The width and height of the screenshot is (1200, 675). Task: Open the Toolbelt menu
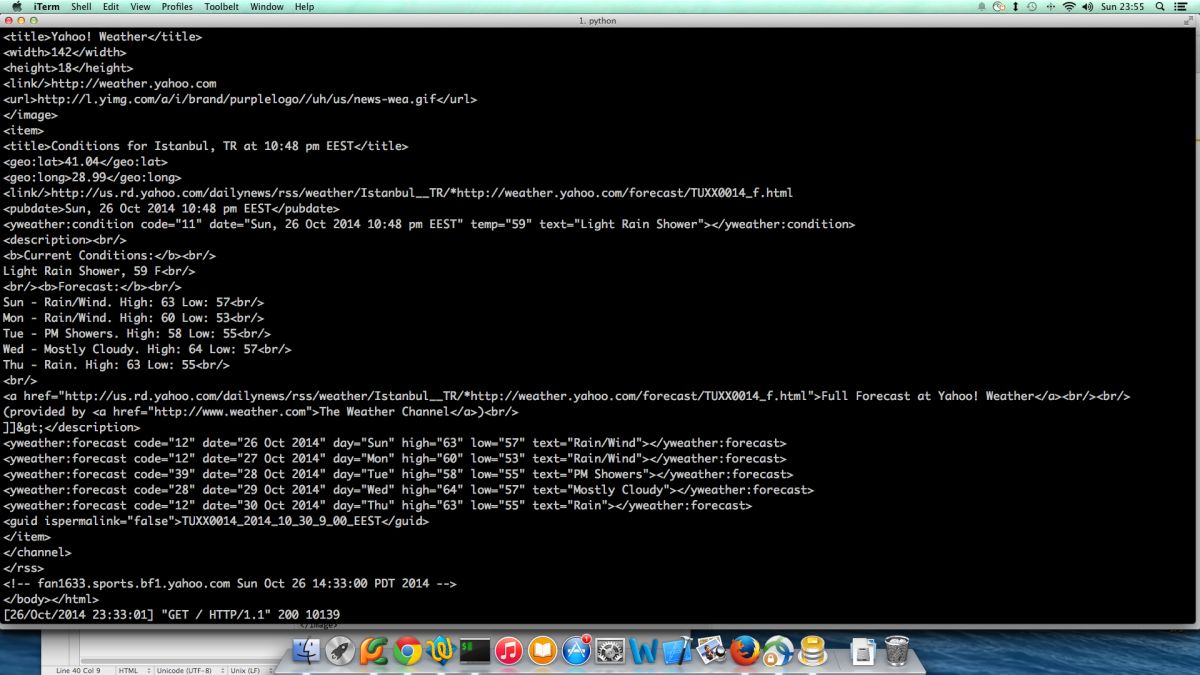(x=221, y=6)
